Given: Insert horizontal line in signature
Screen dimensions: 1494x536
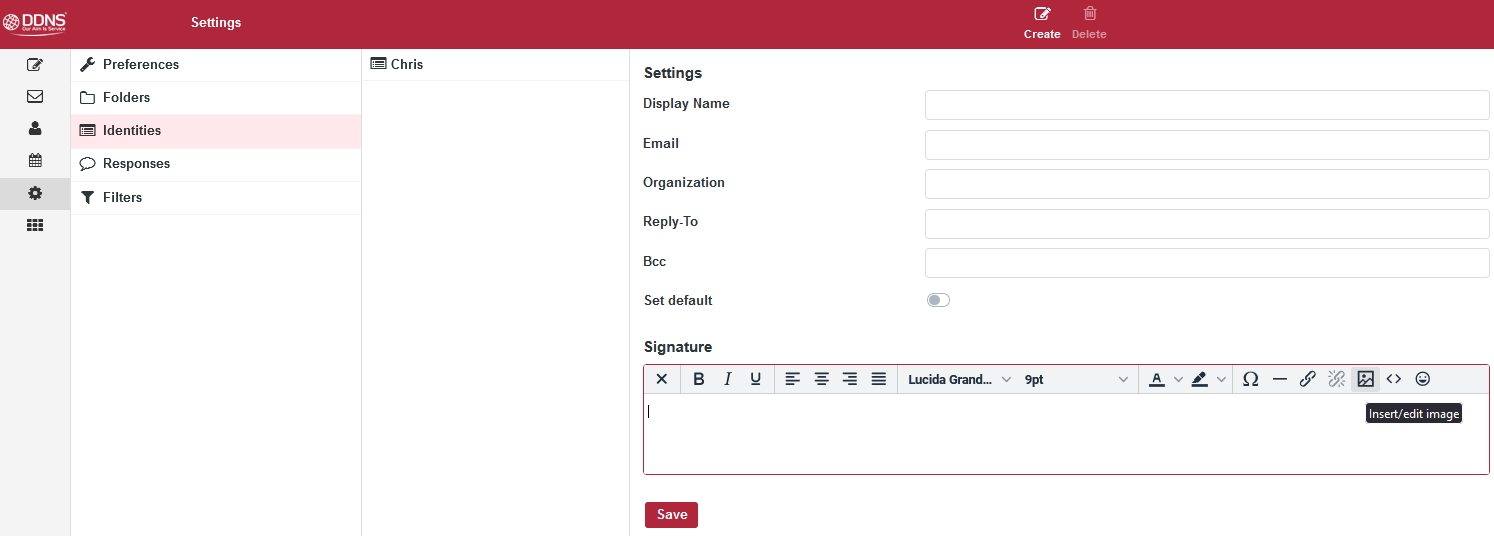Looking at the screenshot, I should 1279,379.
